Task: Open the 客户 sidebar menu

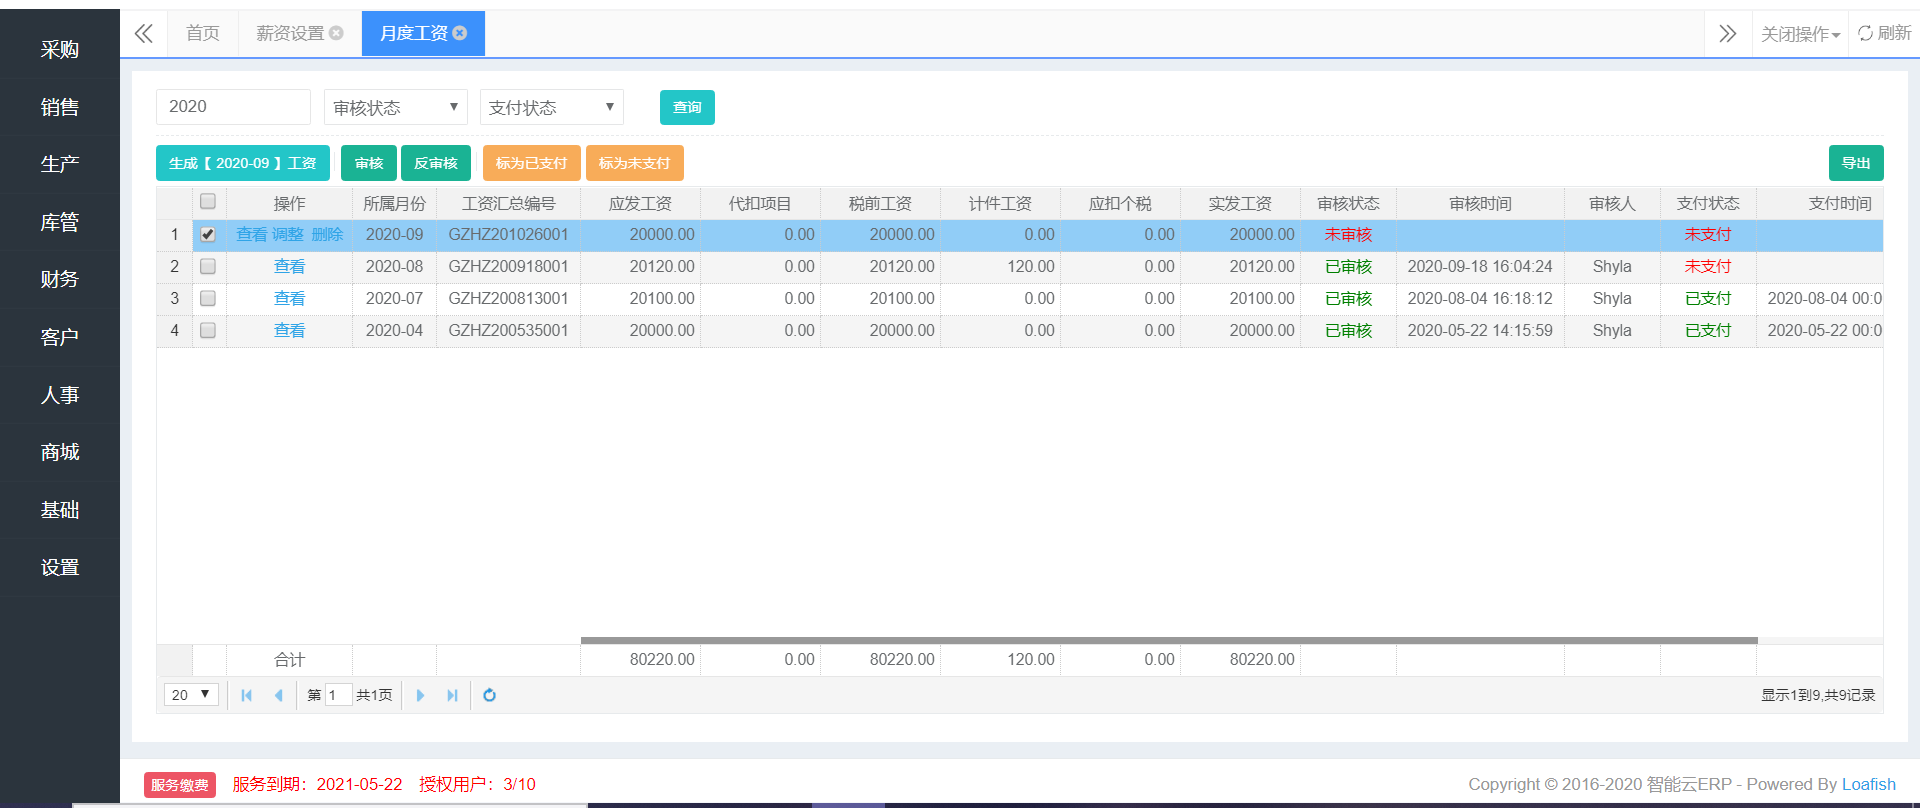Action: click(x=60, y=337)
